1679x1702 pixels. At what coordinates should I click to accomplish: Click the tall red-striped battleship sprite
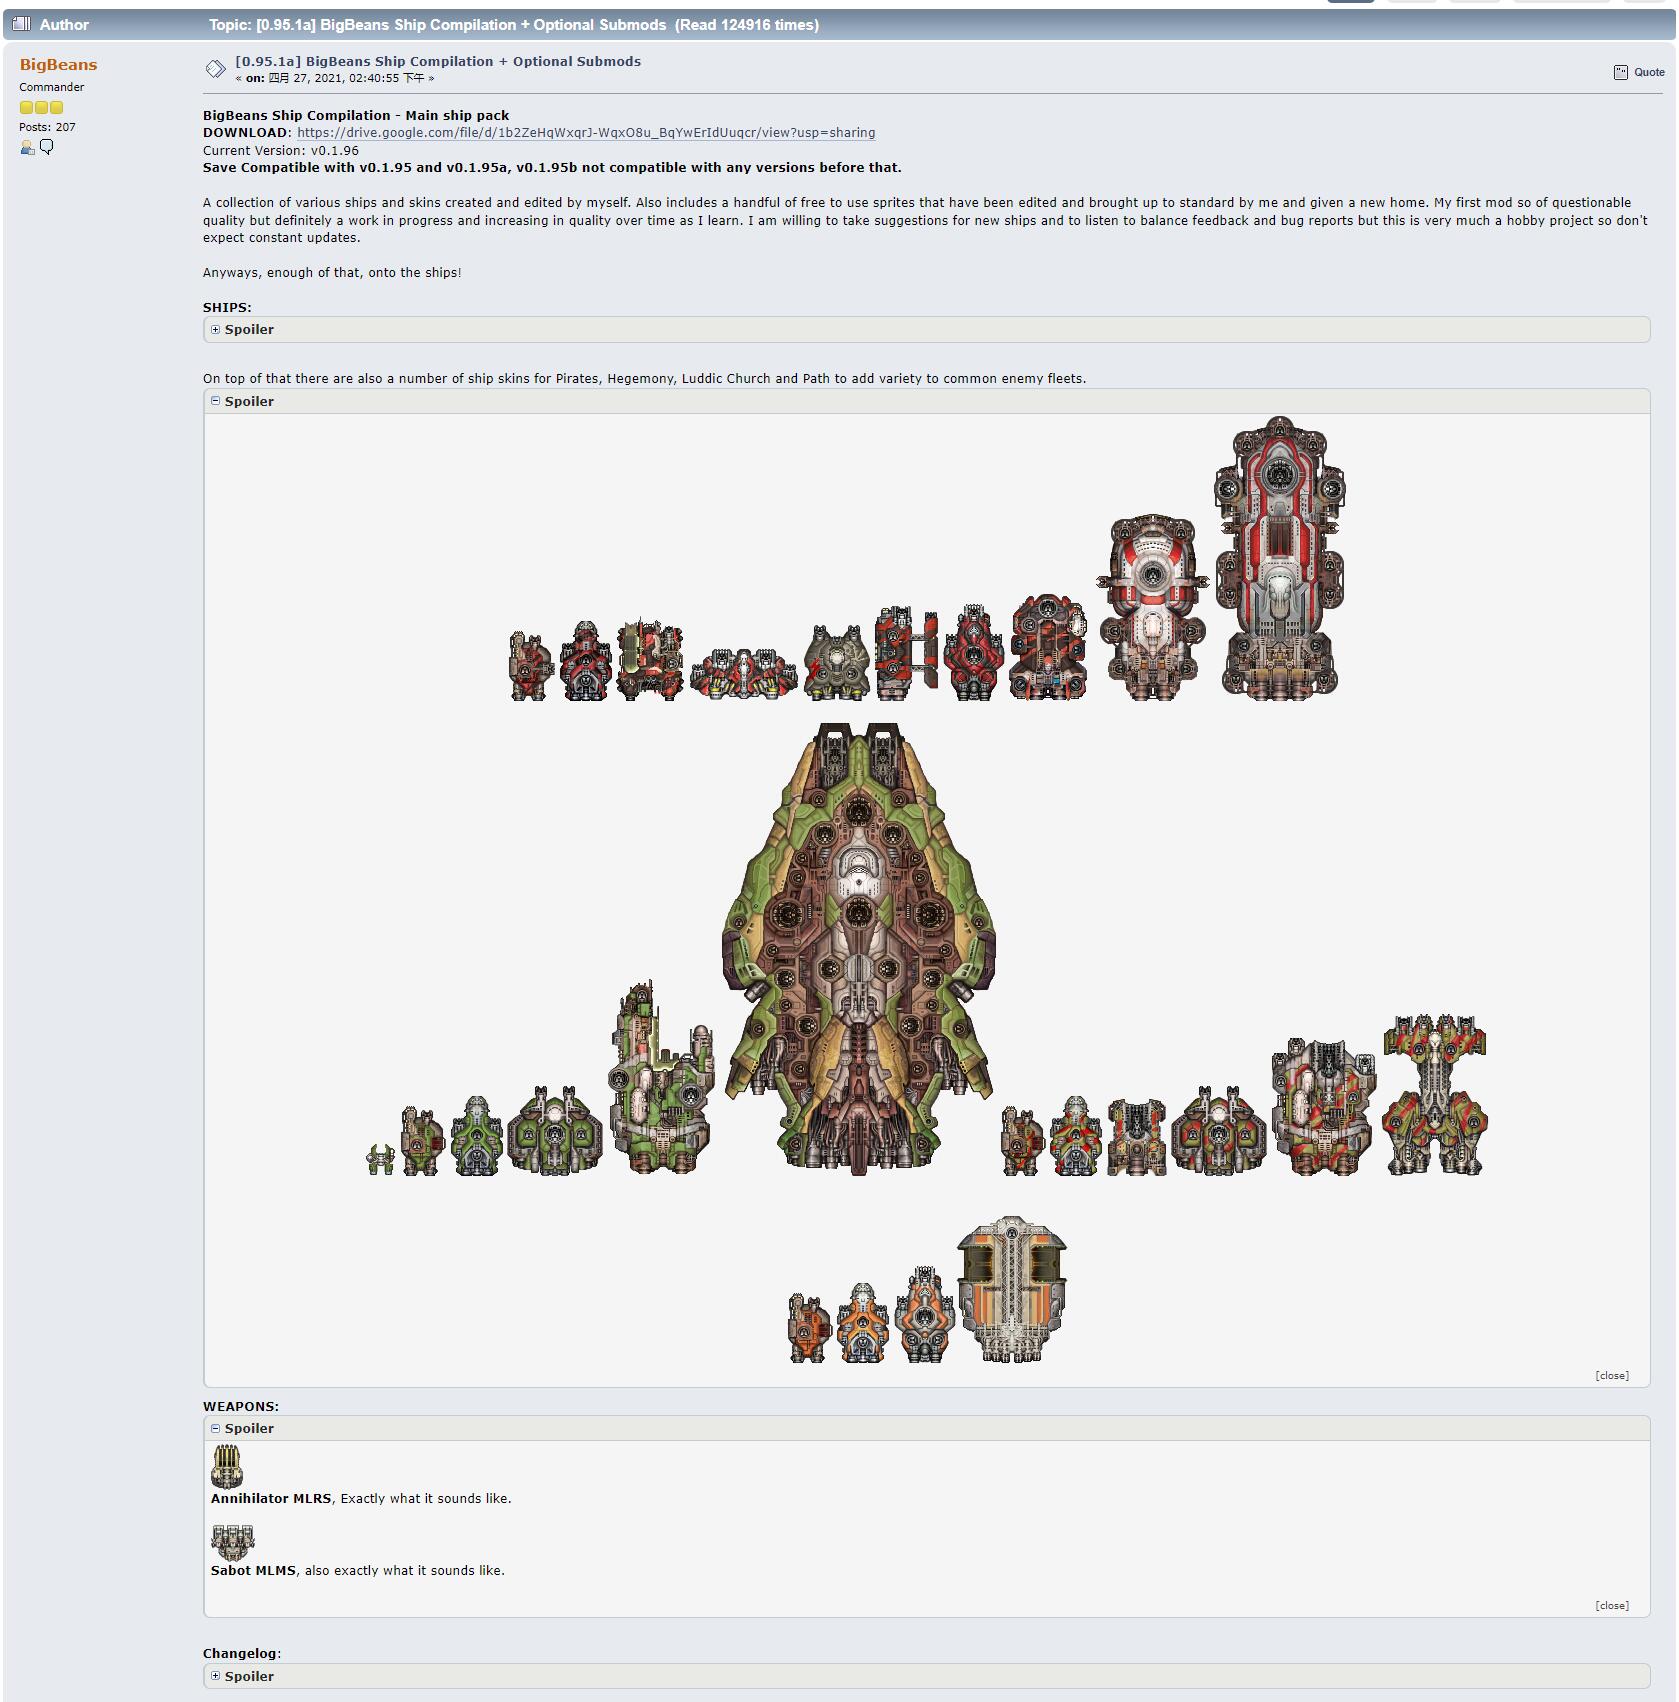[x=1279, y=558]
